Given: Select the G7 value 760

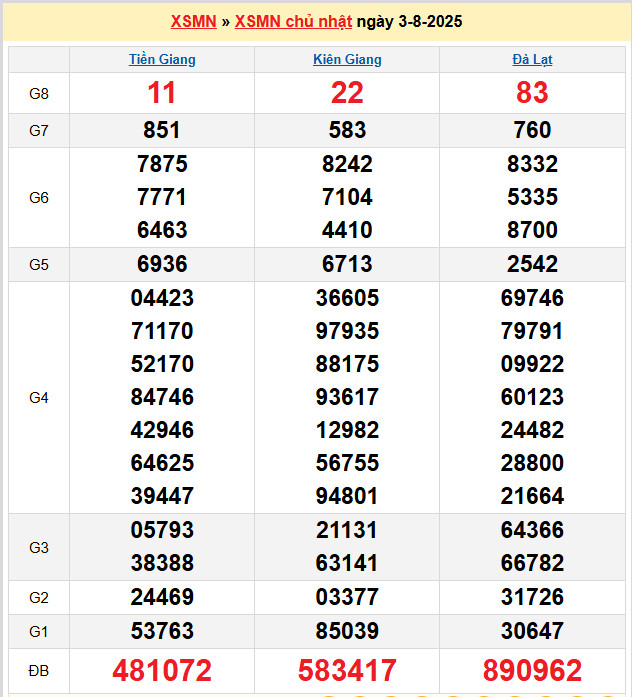Looking at the screenshot, I should 532,130.
